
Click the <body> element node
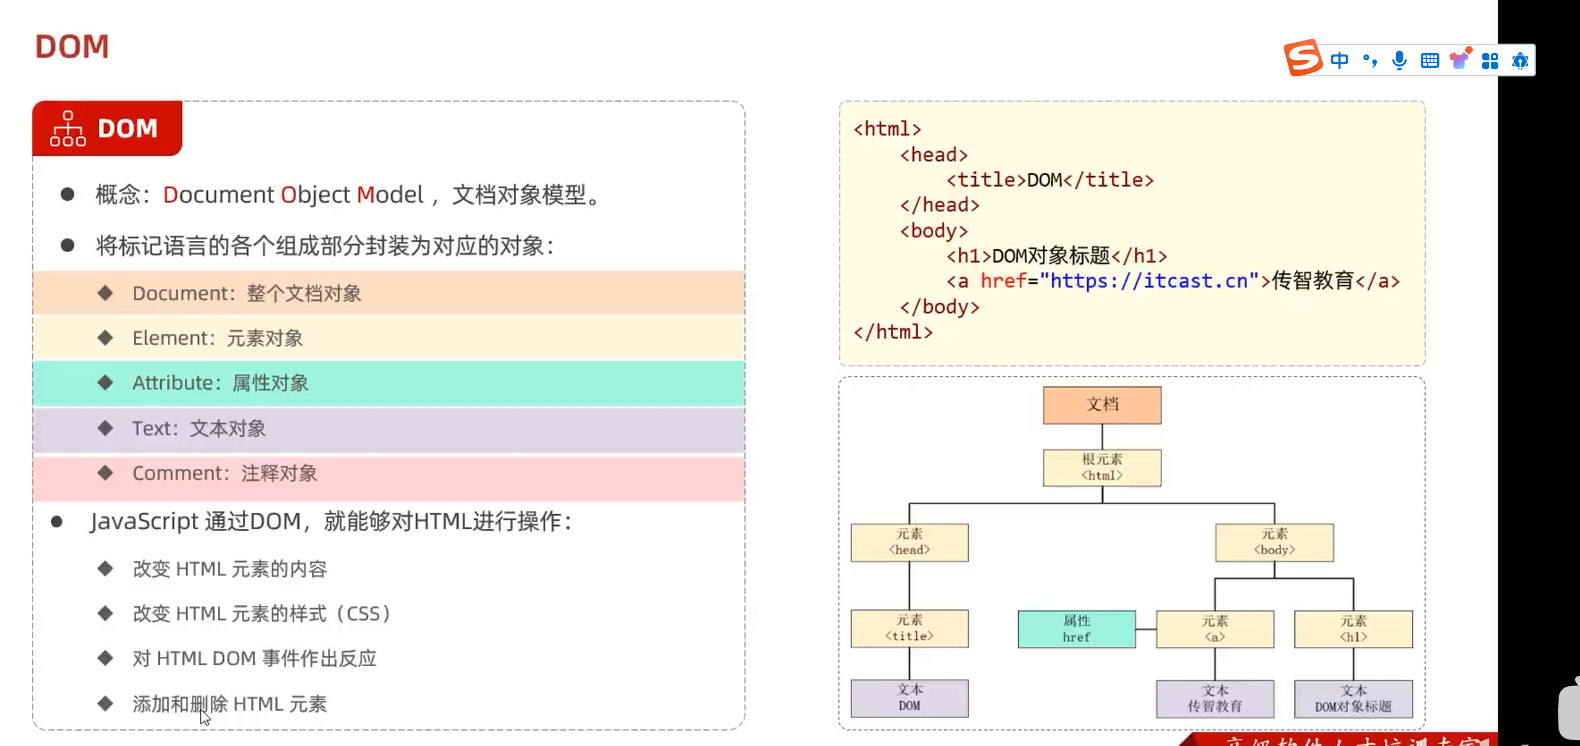(x=1274, y=542)
